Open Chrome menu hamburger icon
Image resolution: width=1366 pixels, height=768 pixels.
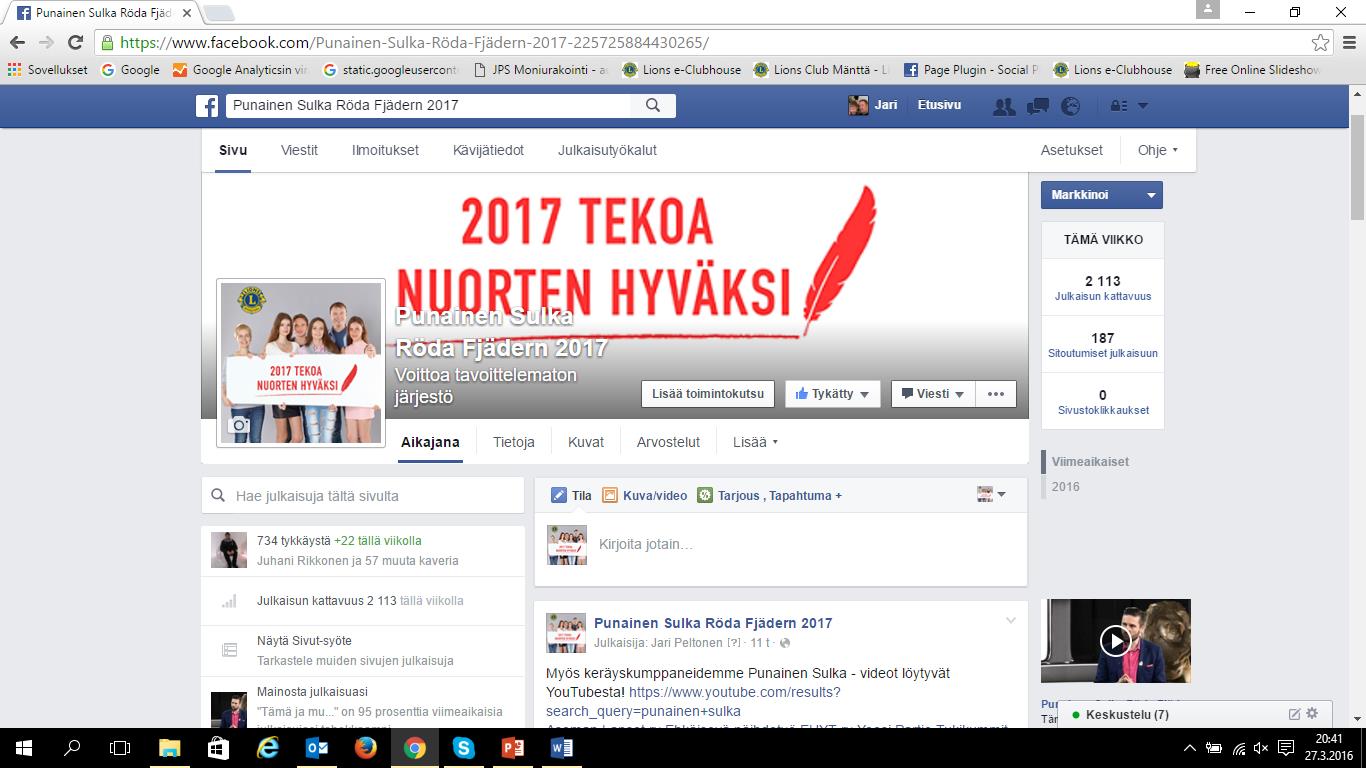pyautogui.click(x=1349, y=43)
